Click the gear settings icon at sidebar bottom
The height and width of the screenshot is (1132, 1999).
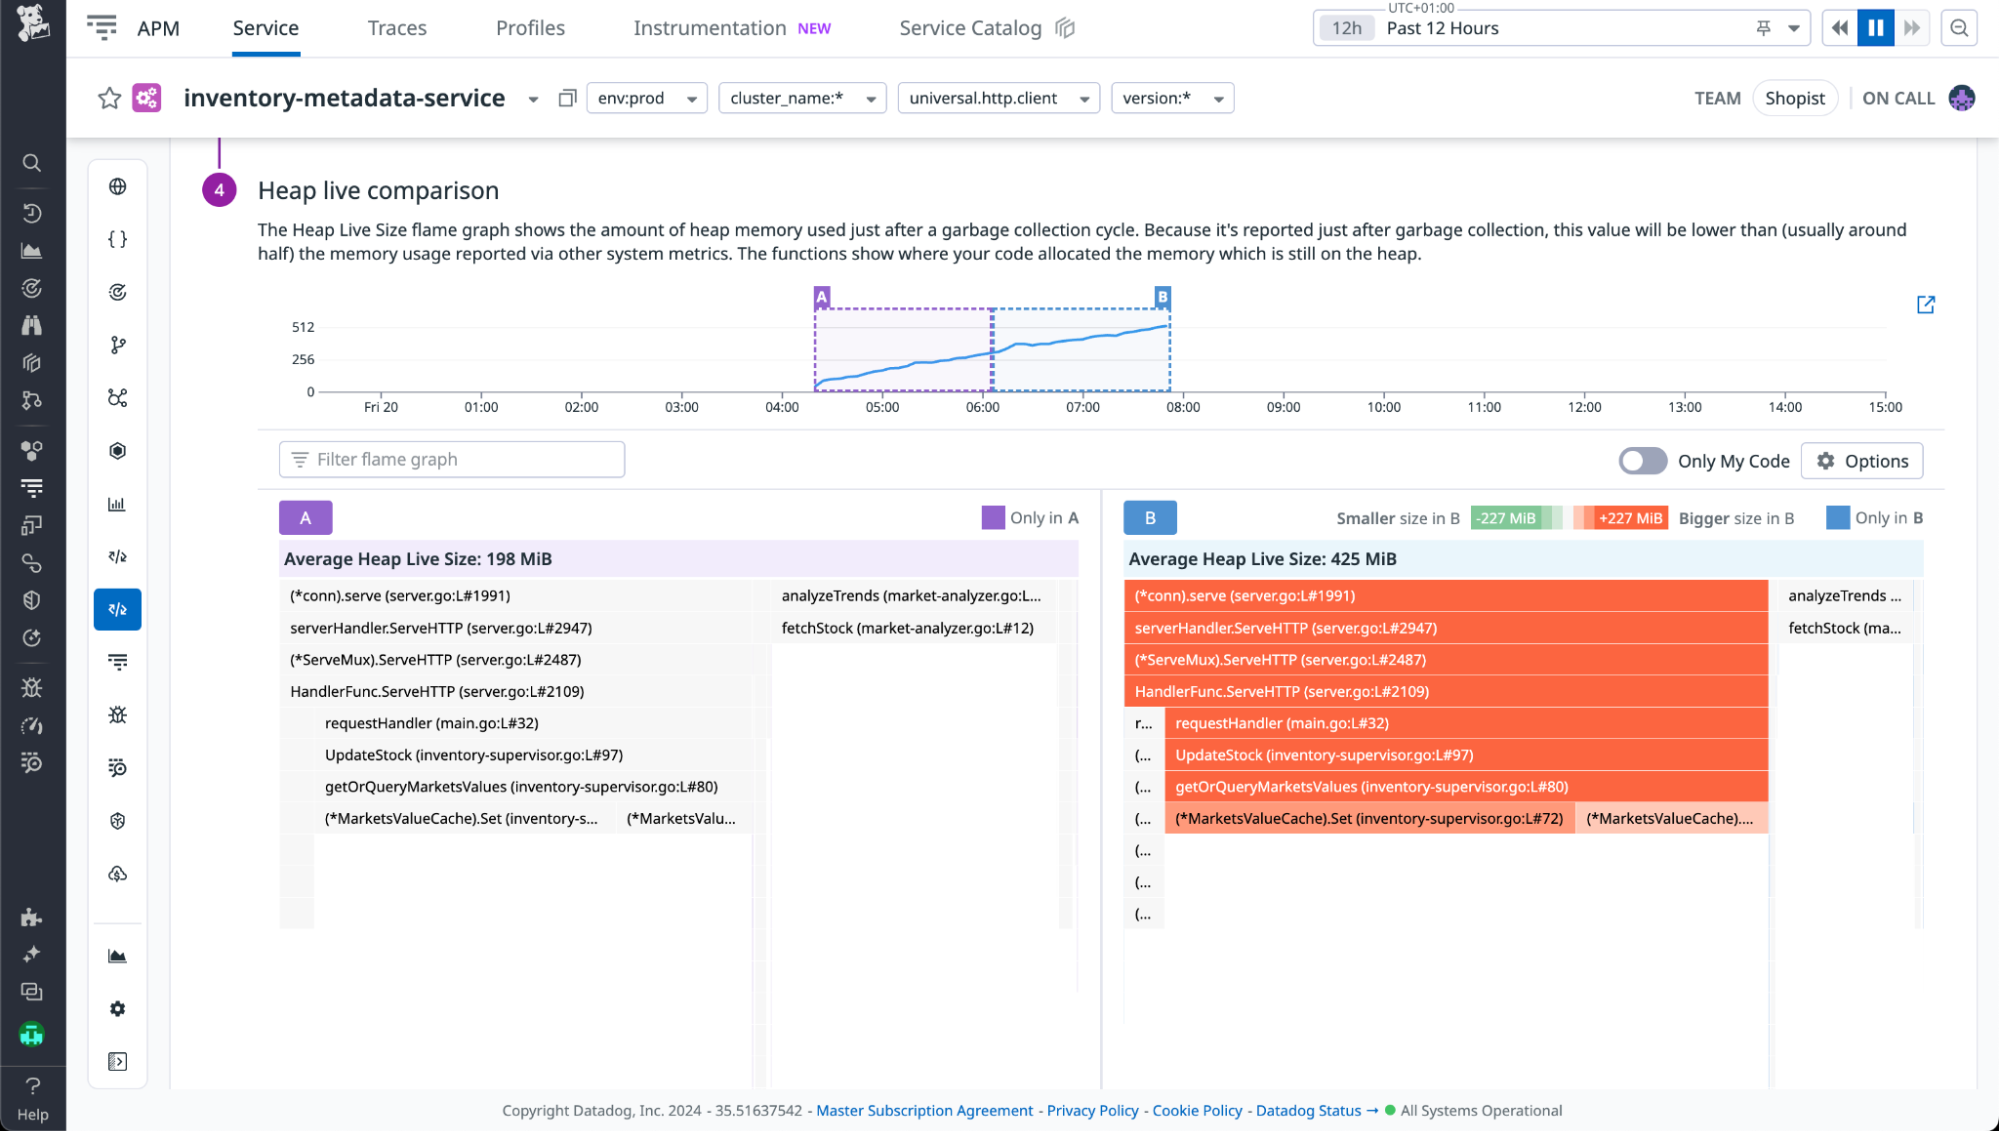point(117,1009)
